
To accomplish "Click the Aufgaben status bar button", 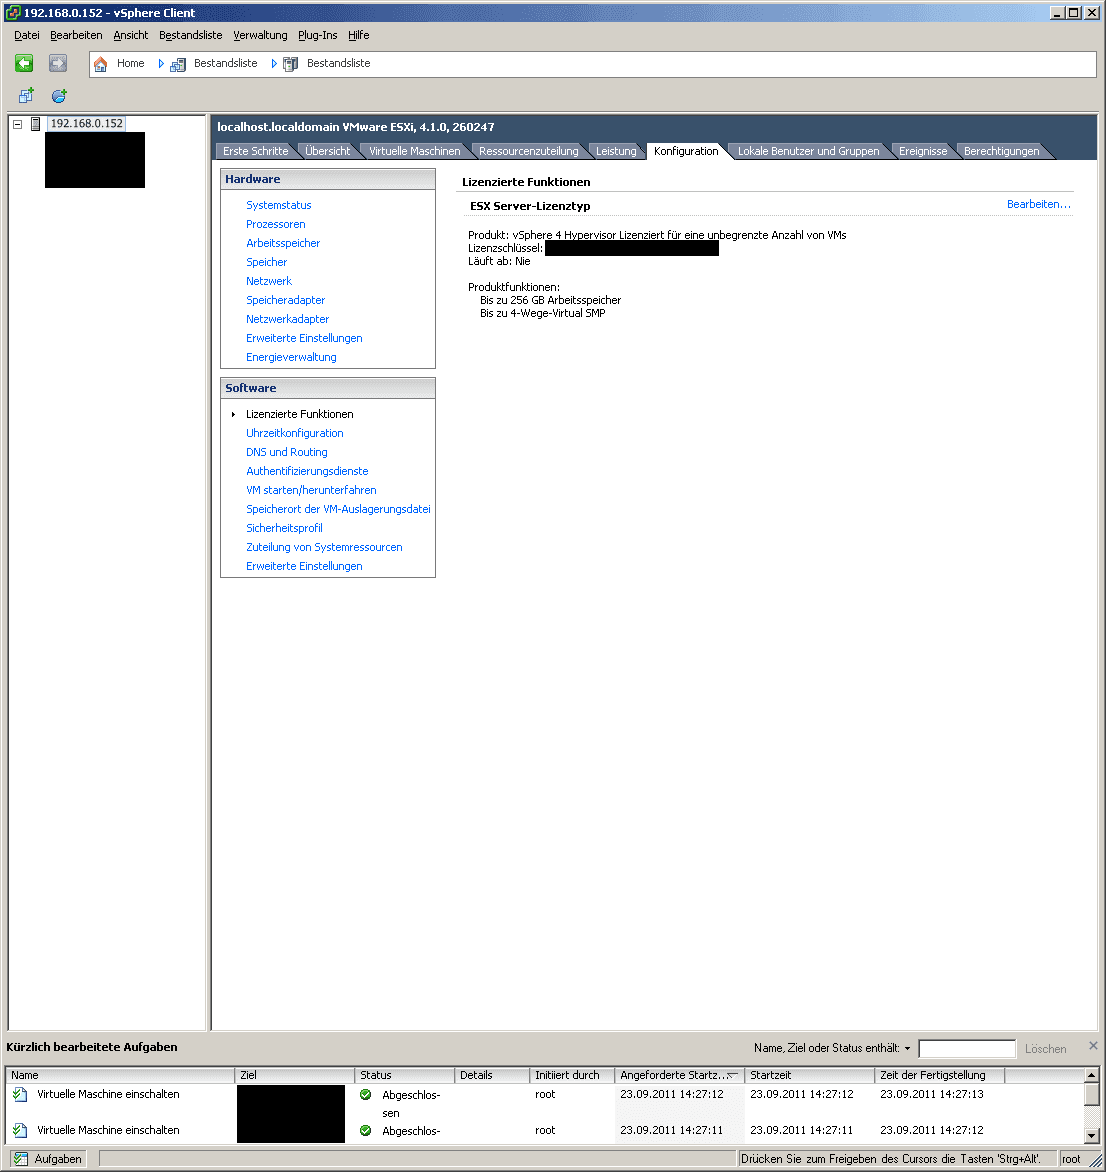I will (x=49, y=1159).
